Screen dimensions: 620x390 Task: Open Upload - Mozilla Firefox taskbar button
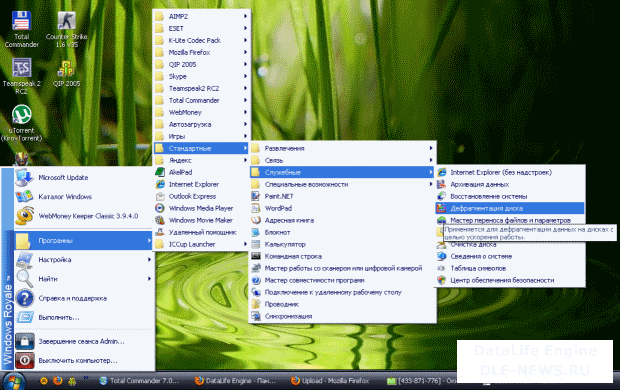coord(331,381)
